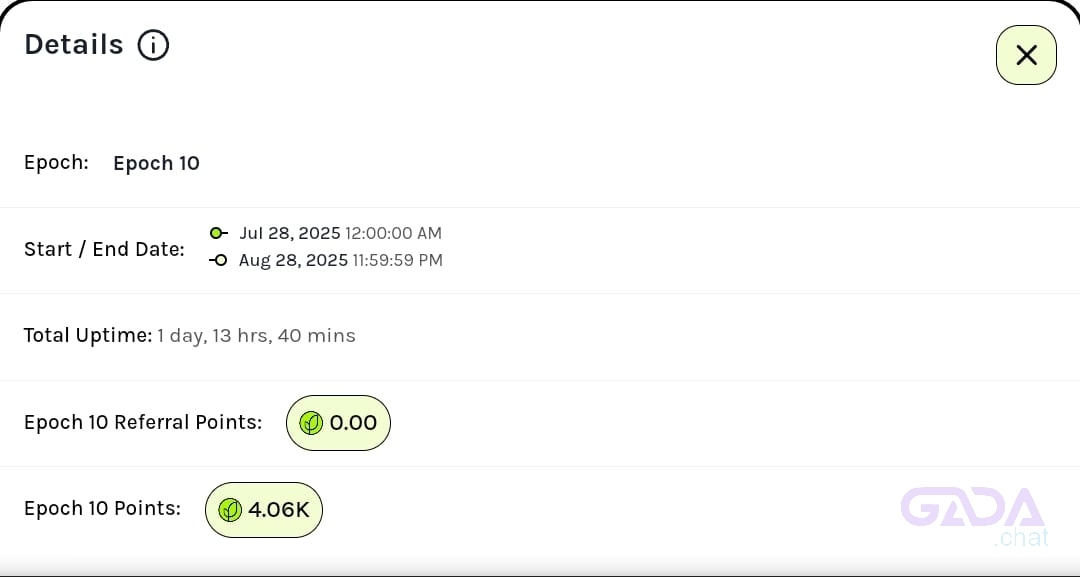Click the Epoch label
Viewport: 1080px width, 577px height.
(x=56, y=162)
